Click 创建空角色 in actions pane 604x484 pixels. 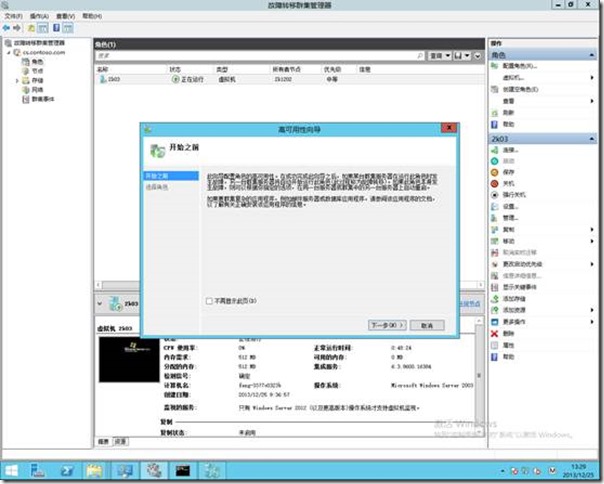520,89
